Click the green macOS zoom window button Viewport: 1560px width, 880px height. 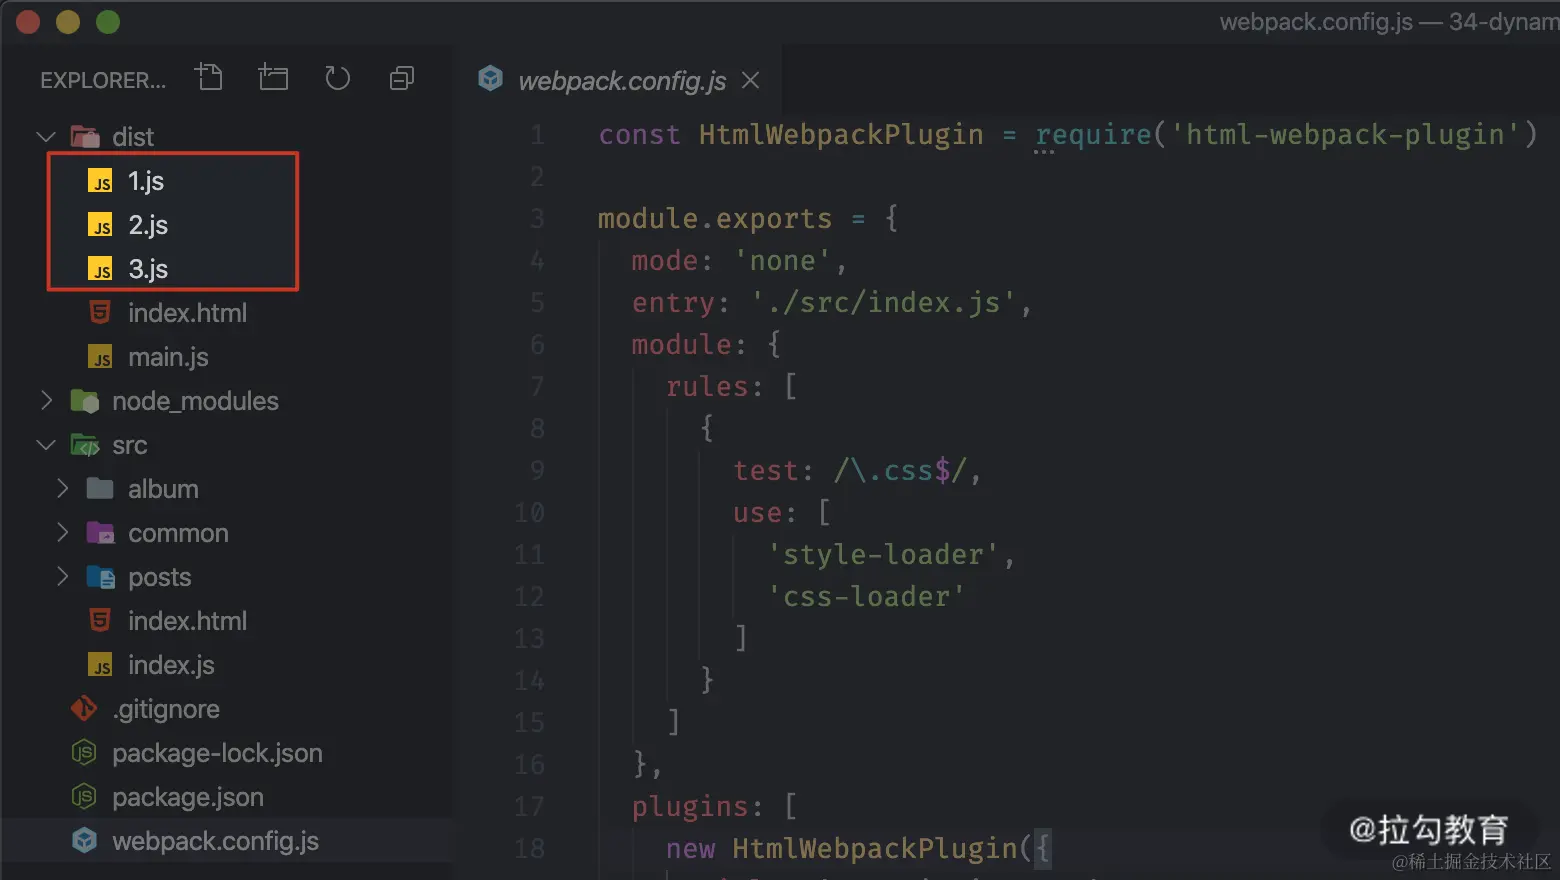[x=108, y=22]
